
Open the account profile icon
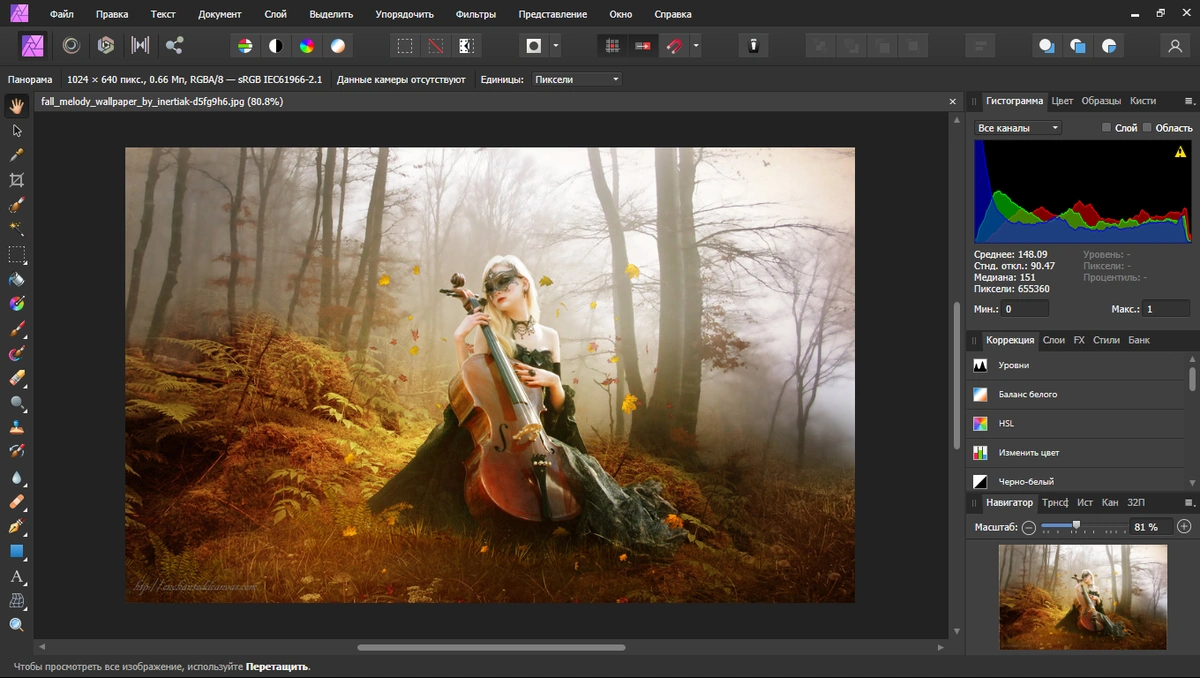point(1174,46)
